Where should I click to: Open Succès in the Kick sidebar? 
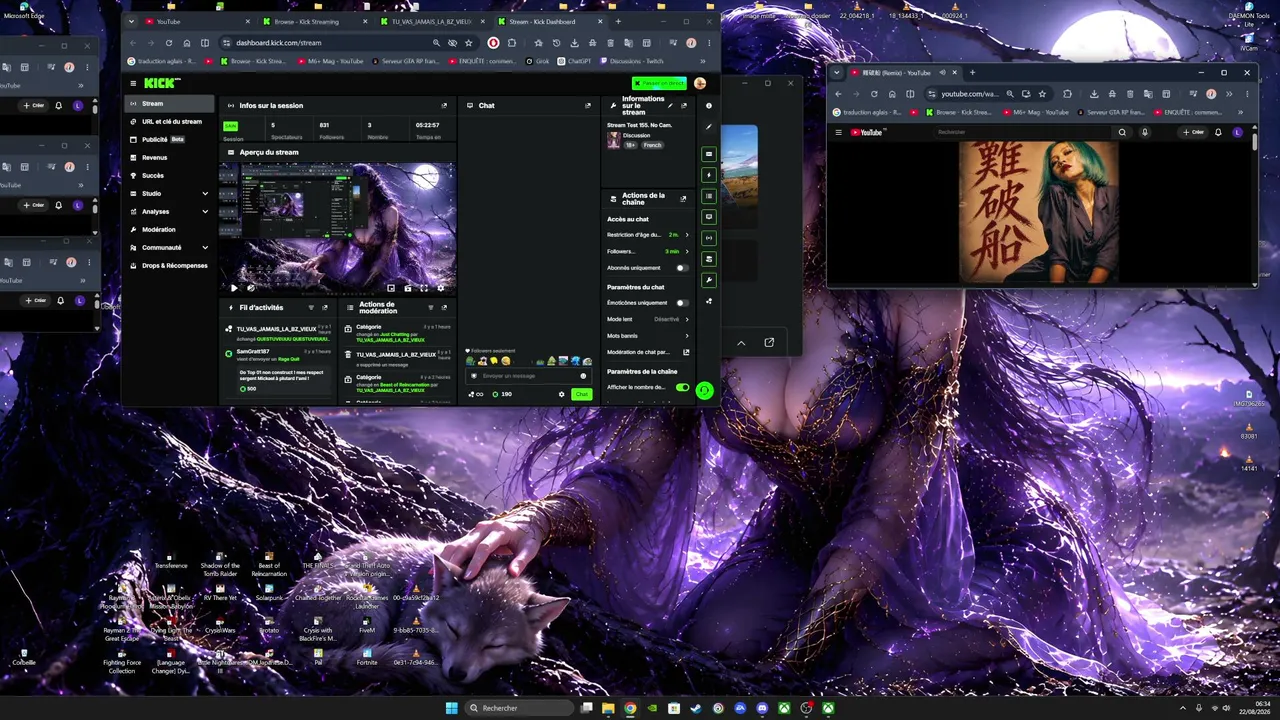(169, 176)
